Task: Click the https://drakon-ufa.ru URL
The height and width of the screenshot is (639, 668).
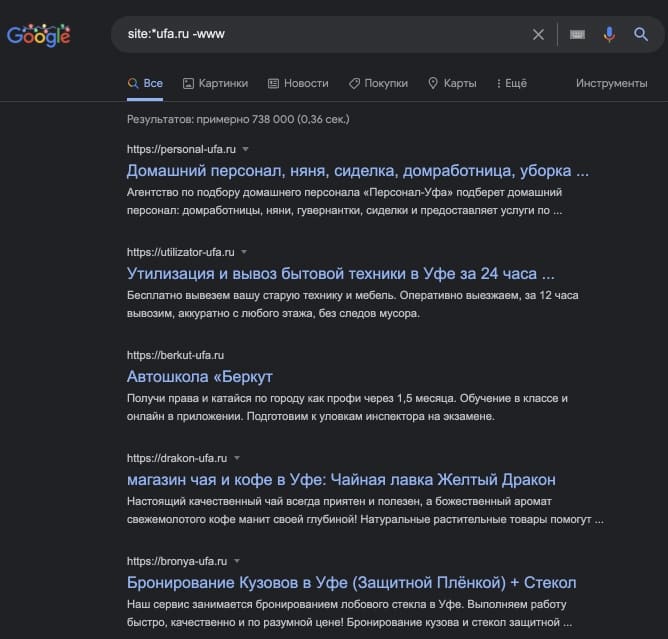Action: tap(177, 458)
